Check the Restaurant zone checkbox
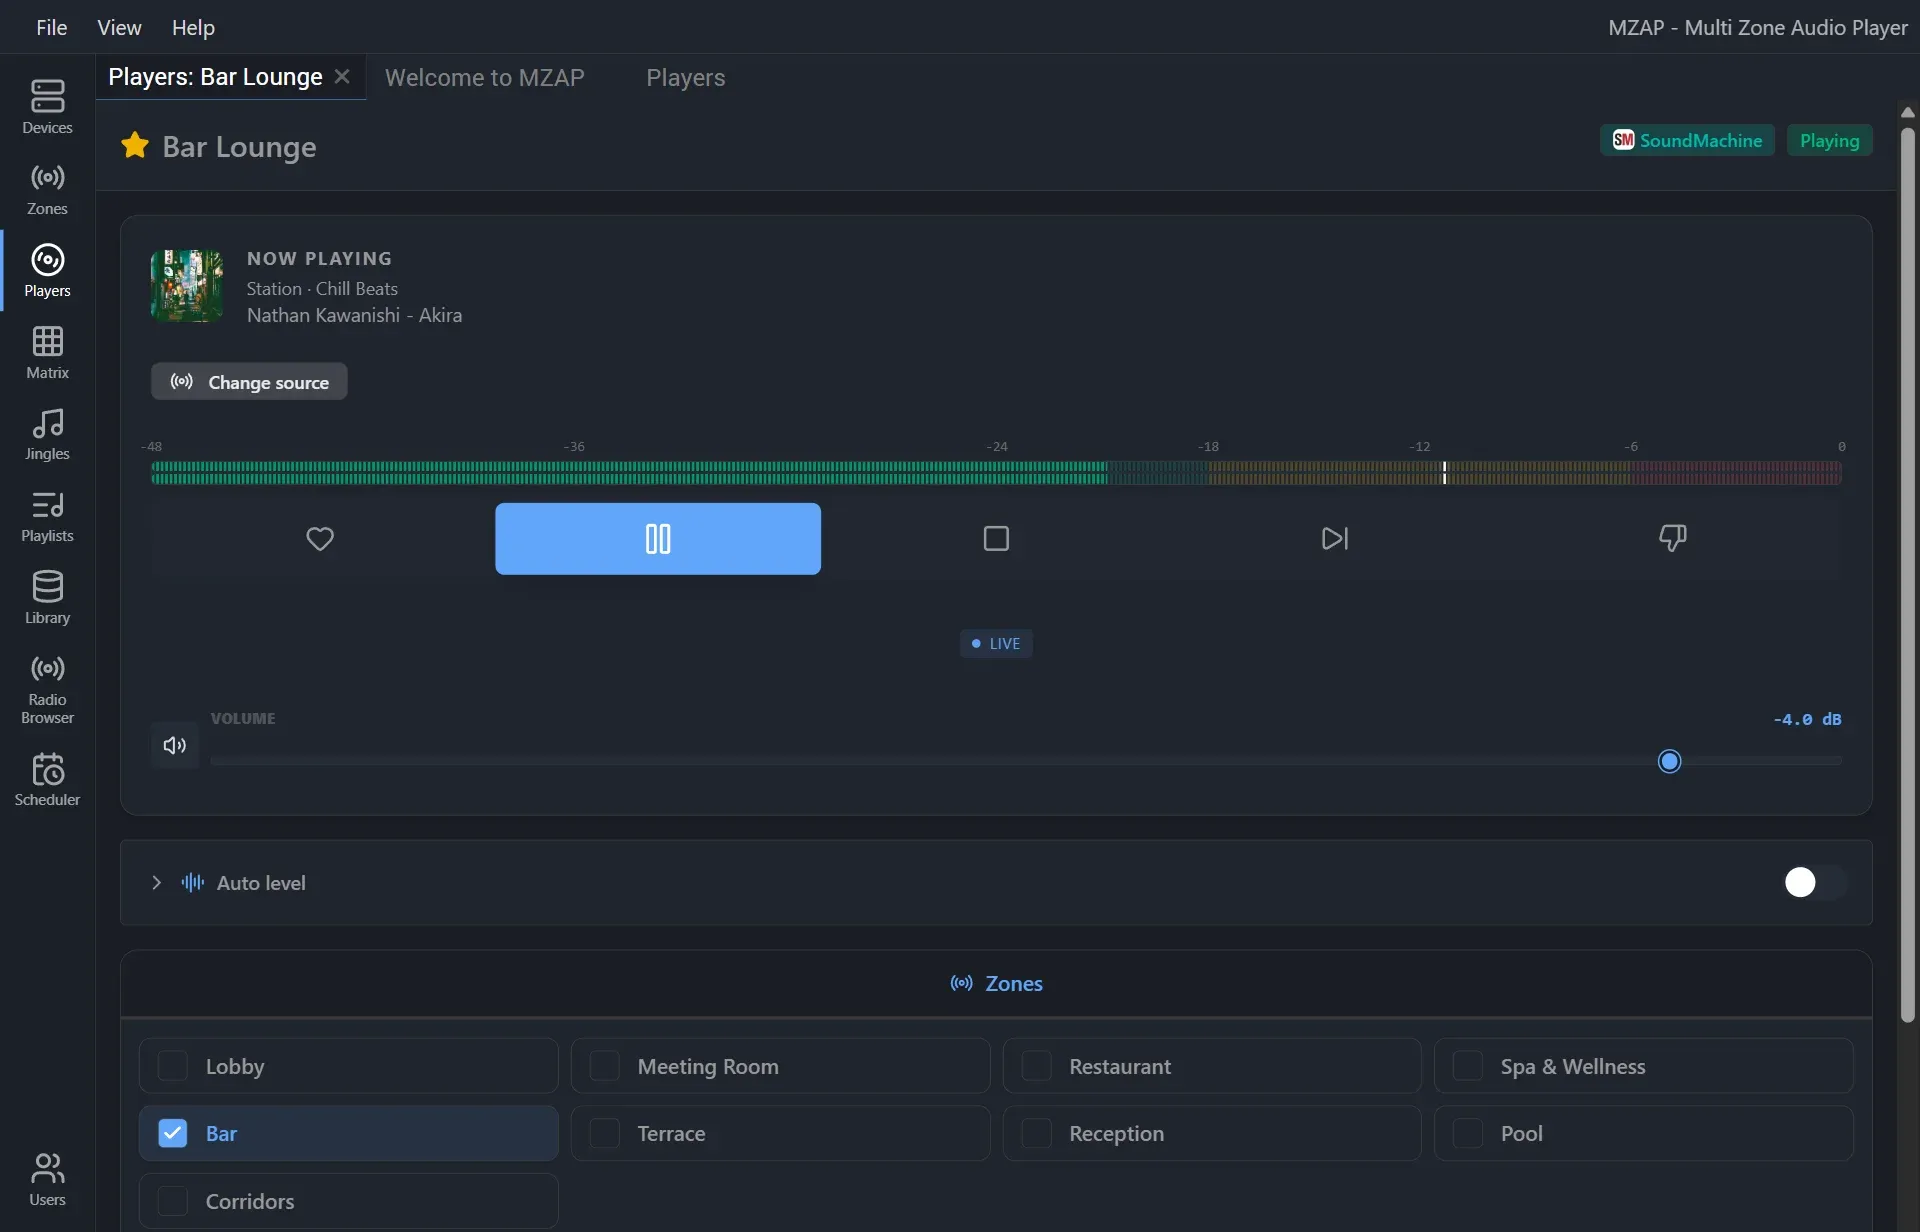1920x1232 pixels. click(x=1037, y=1066)
